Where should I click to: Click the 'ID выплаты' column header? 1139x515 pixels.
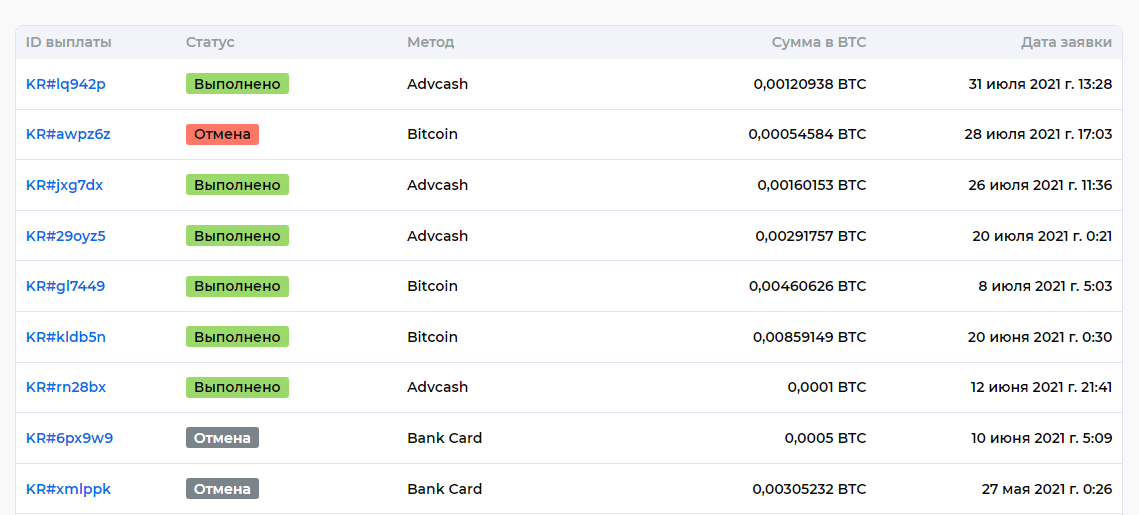tap(69, 42)
